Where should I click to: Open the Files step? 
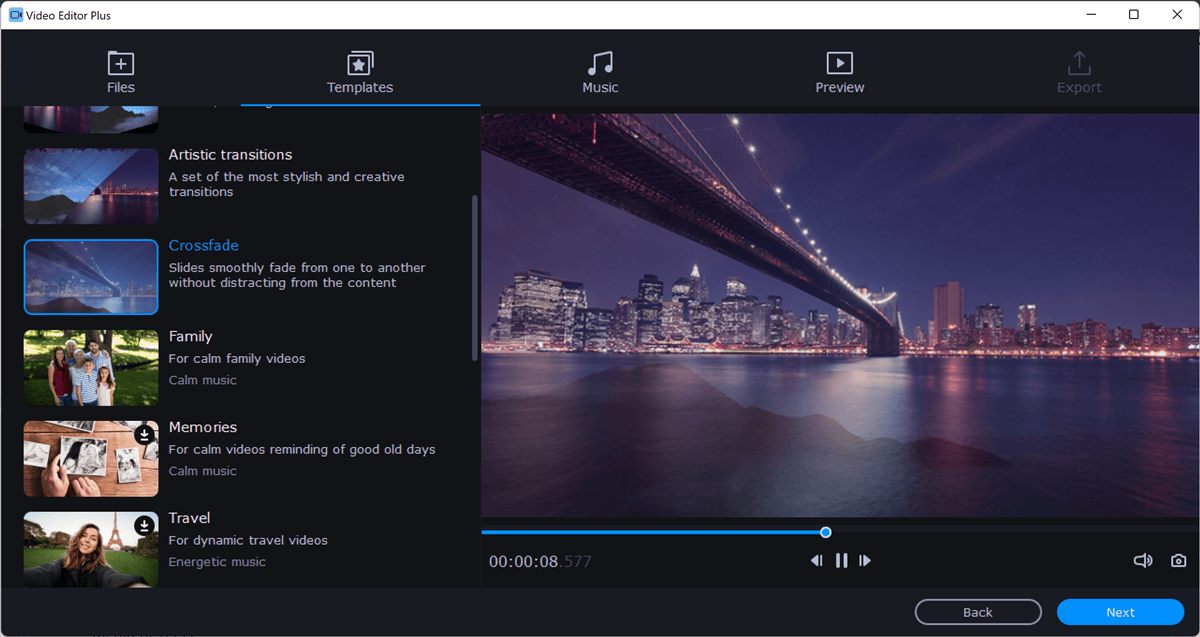click(x=121, y=73)
